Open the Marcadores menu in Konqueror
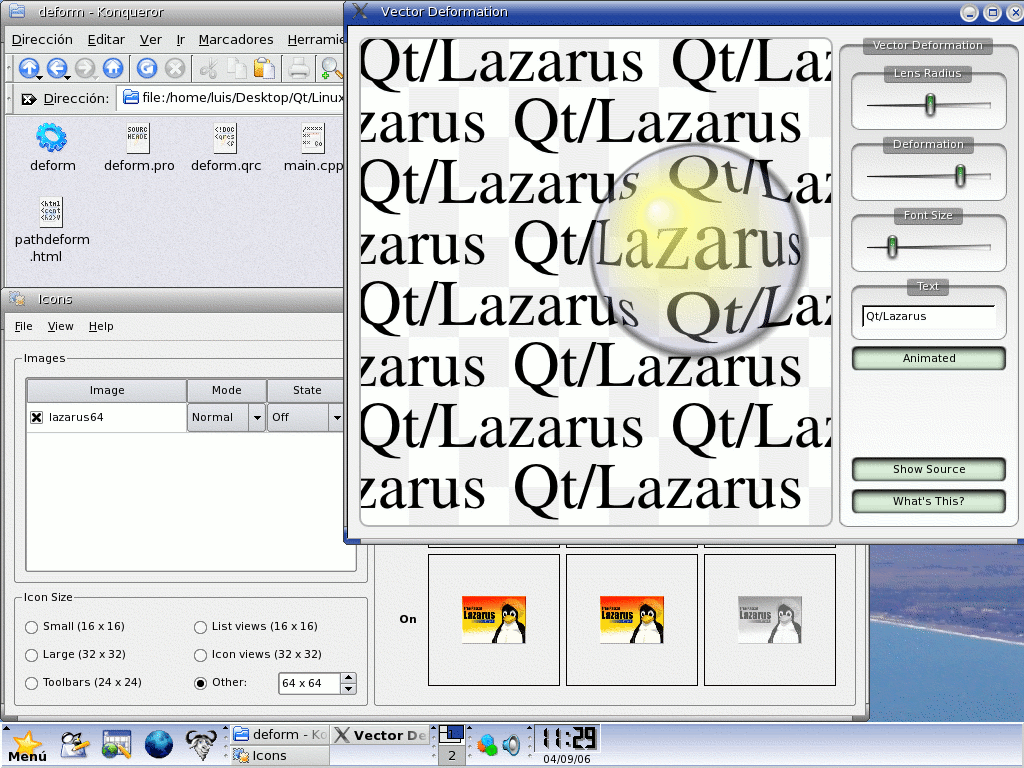 (x=235, y=40)
